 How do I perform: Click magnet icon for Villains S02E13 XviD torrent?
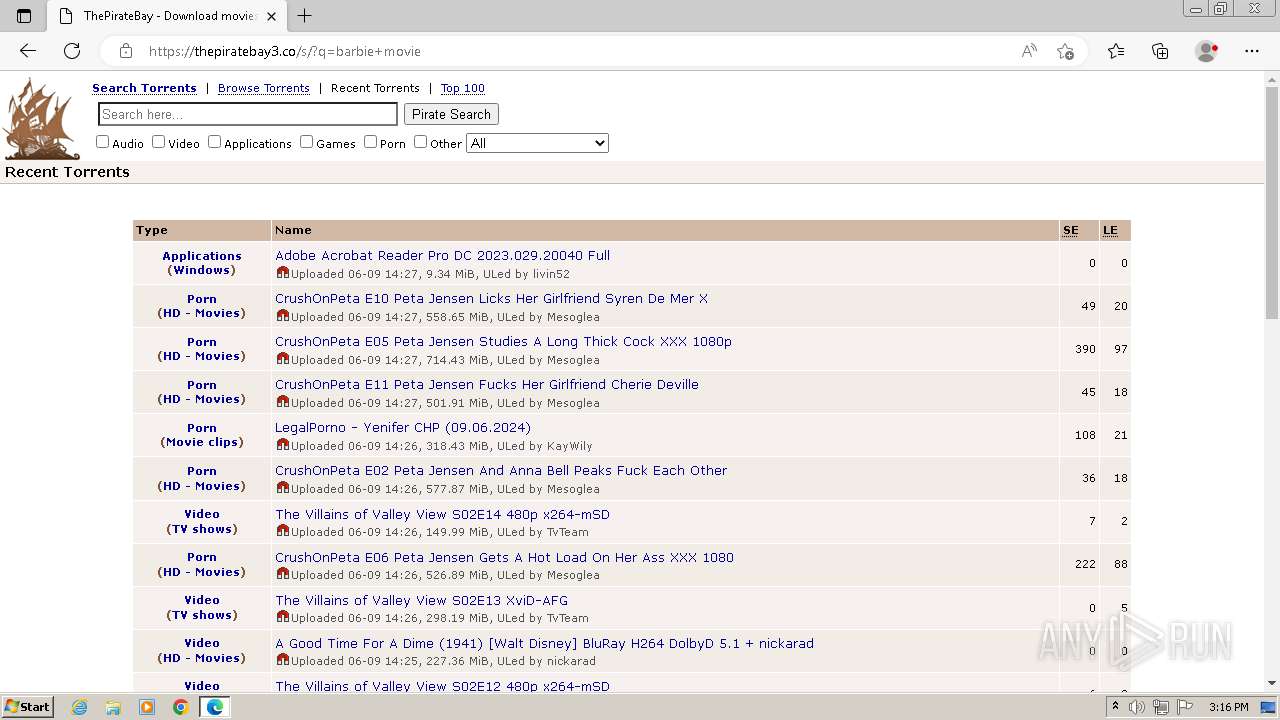click(282, 617)
